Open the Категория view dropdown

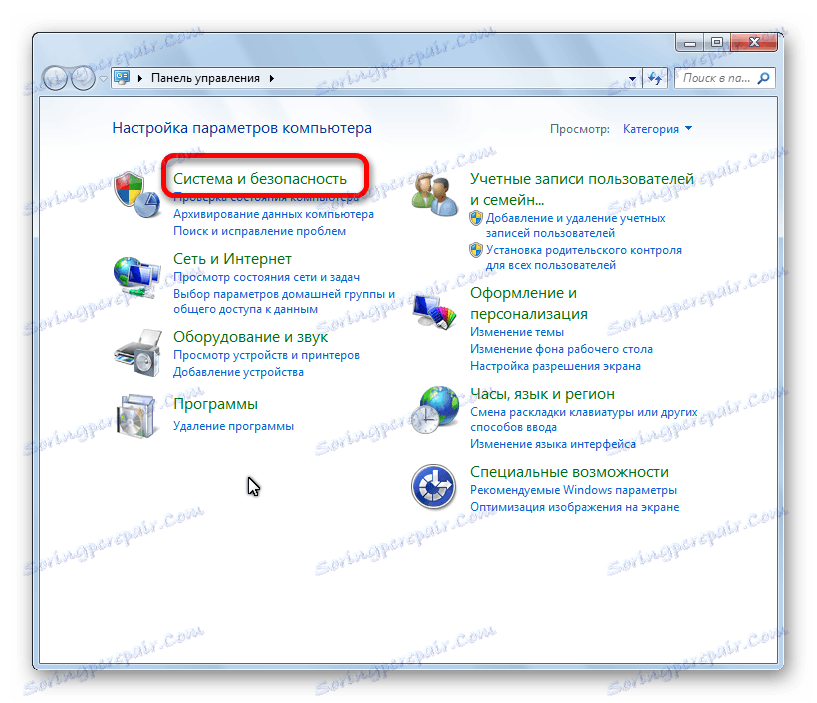click(x=657, y=129)
